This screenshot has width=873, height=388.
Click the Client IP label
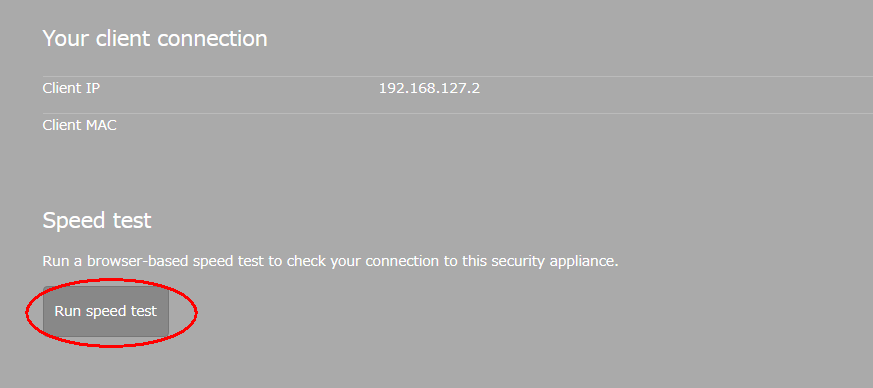pos(71,88)
